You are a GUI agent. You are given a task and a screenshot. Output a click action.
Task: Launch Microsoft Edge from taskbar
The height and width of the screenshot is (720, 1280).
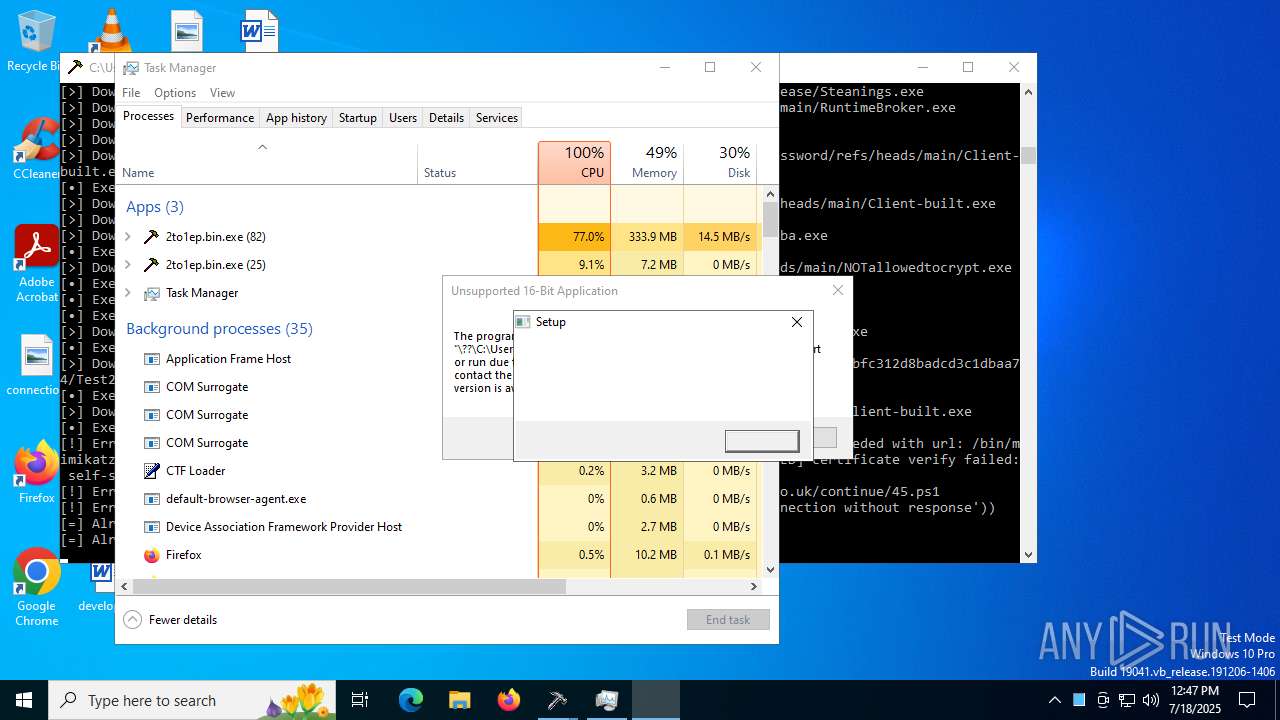click(x=411, y=700)
